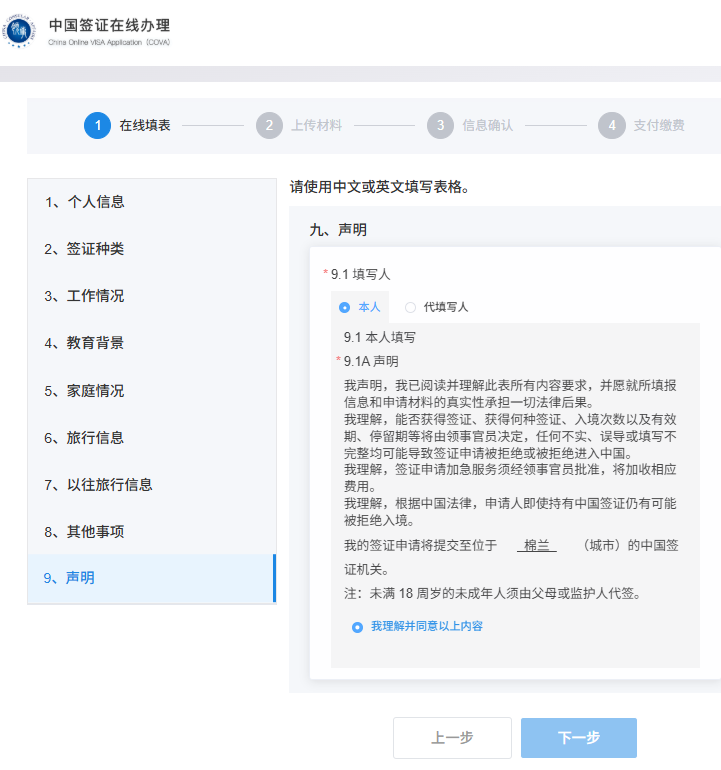This screenshot has width=721, height=770.
Task: Open 旅行信息 in the left menu
Action: coord(85,438)
